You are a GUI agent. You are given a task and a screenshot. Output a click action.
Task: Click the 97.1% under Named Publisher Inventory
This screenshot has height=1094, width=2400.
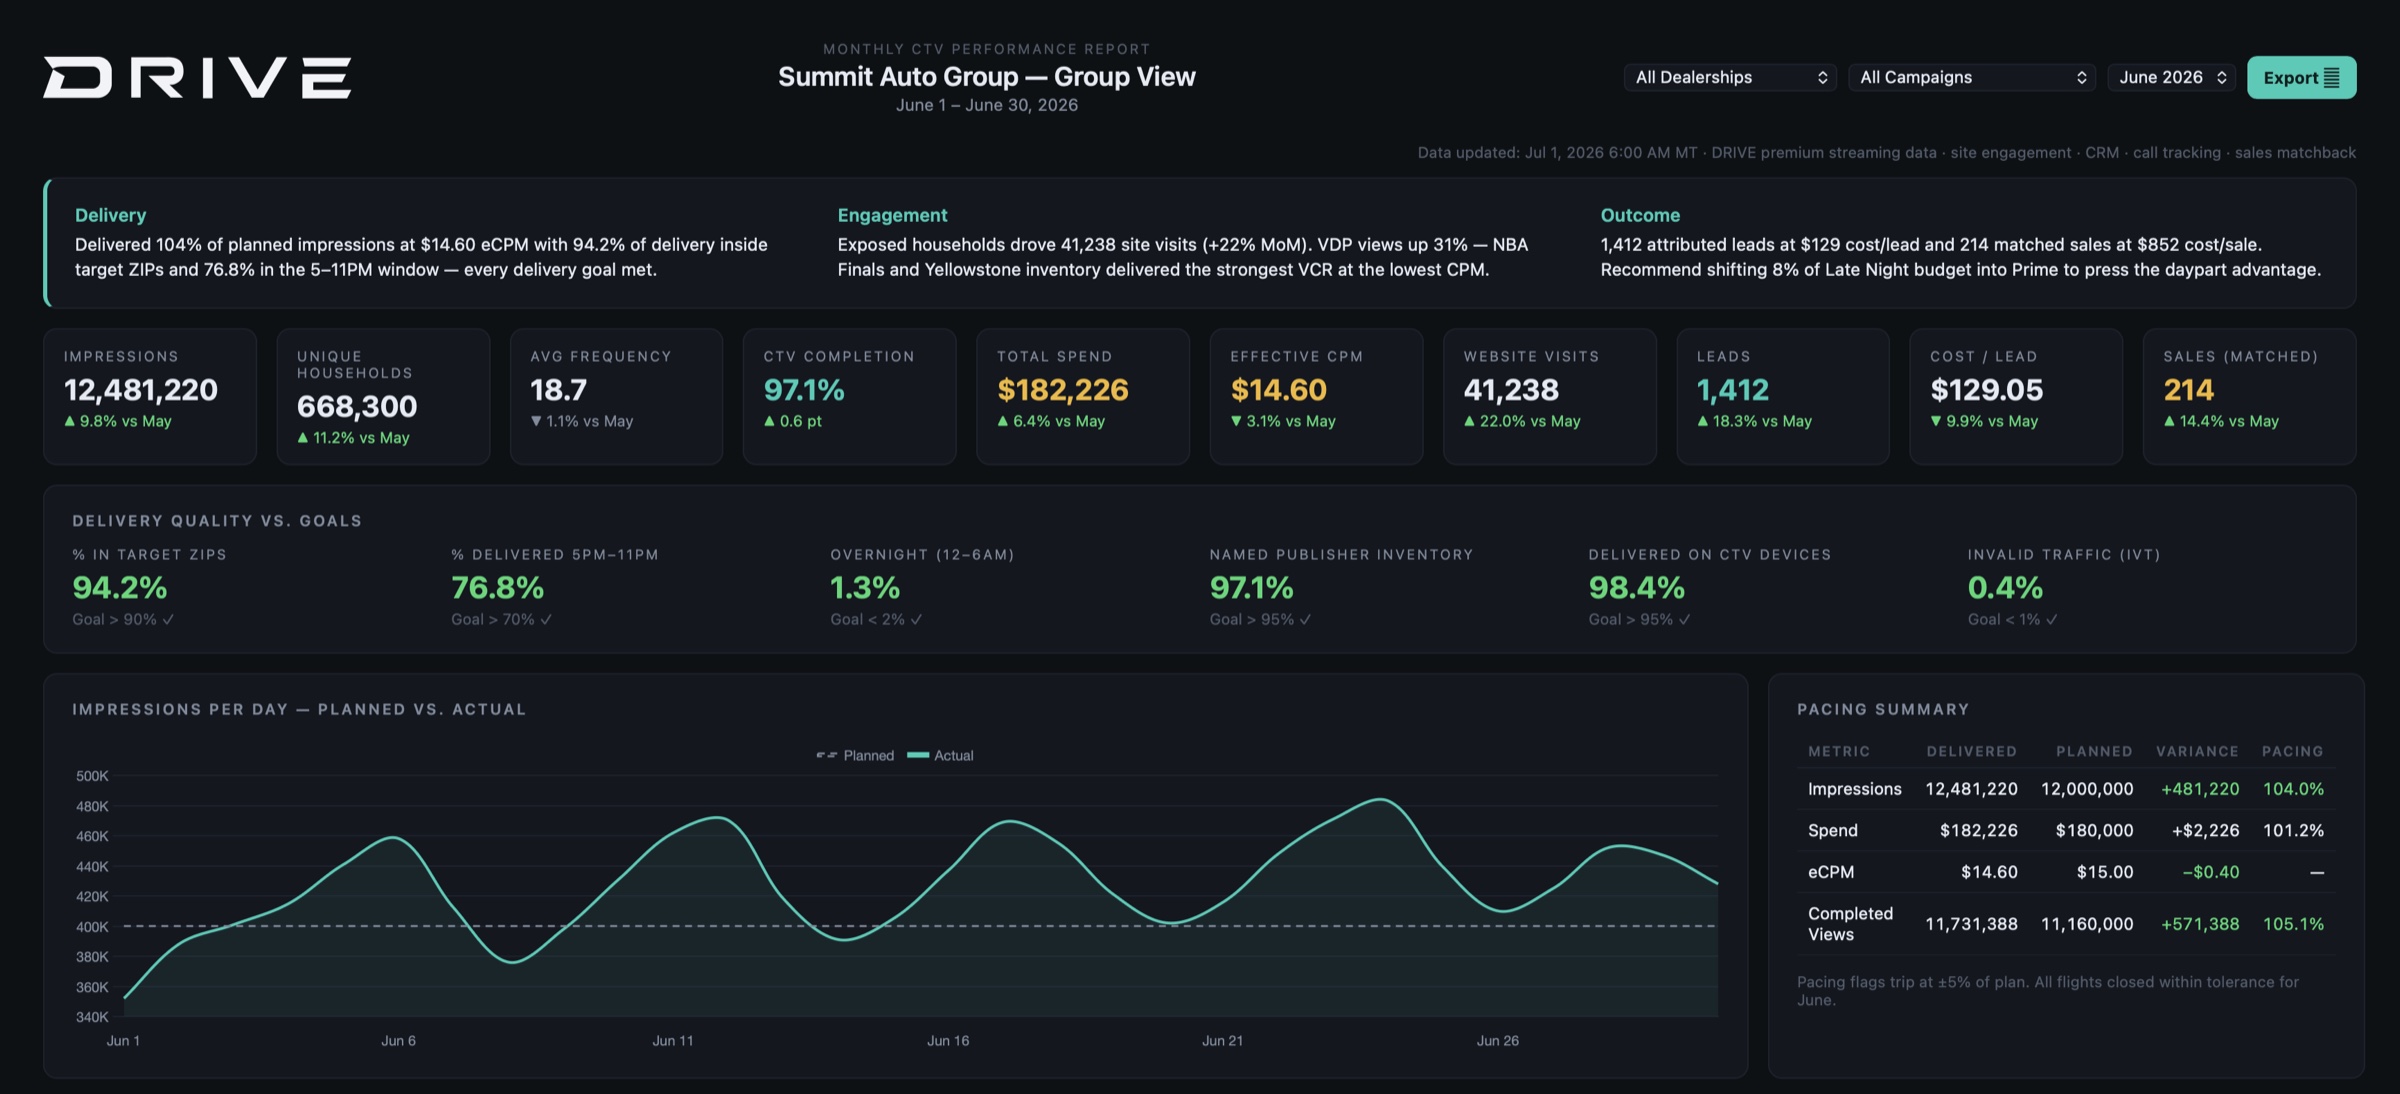click(1252, 587)
